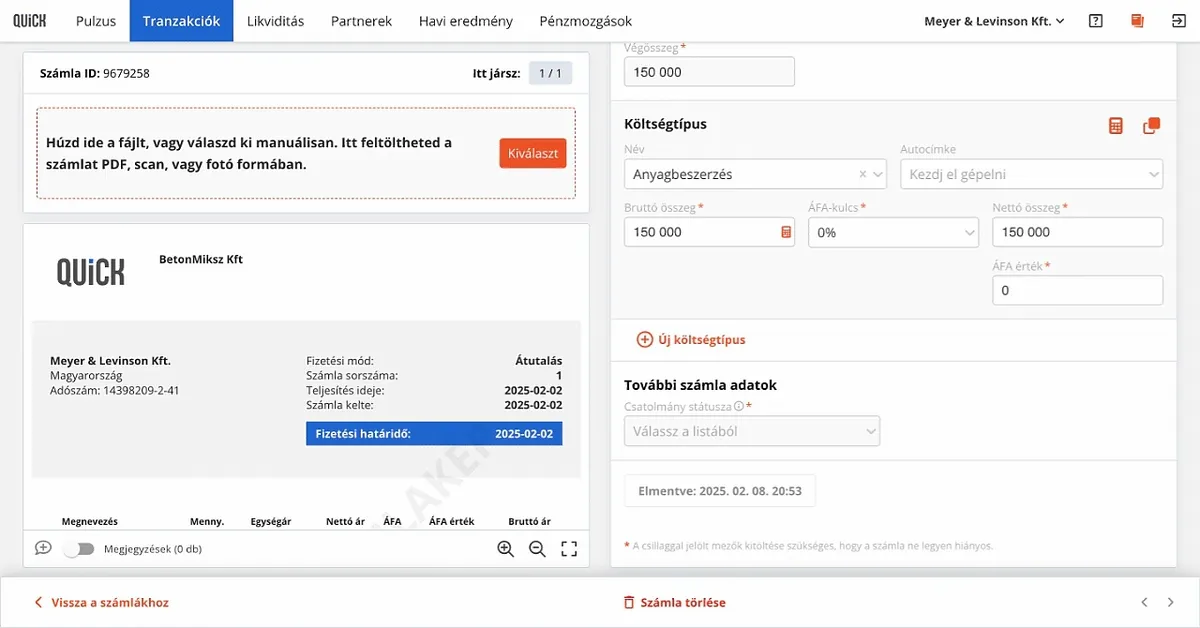
Task: Open the Autocímke dropdown
Action: coord(1031,174)
